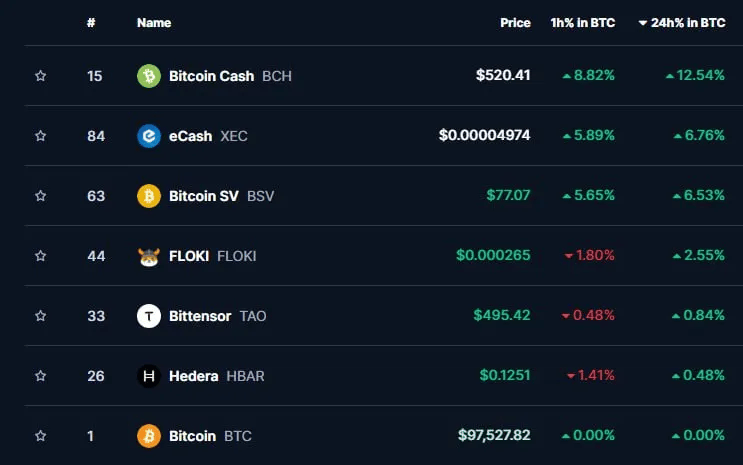The height and width of the screenshot is (465, 743).
Task: Sort by the # rank column header
Action: click(91, 23)
